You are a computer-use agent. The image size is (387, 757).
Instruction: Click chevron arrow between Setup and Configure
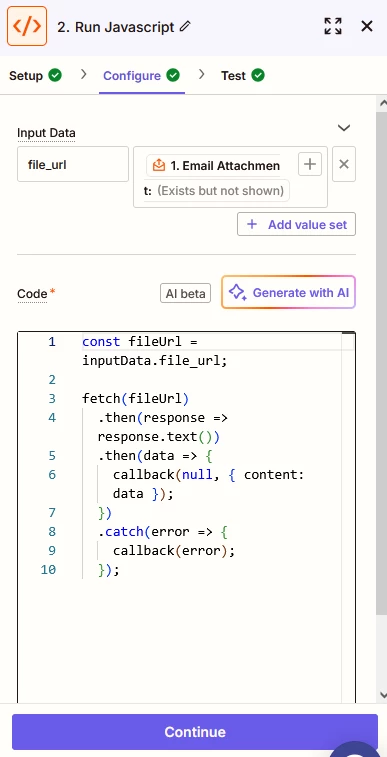pos(83,74)
